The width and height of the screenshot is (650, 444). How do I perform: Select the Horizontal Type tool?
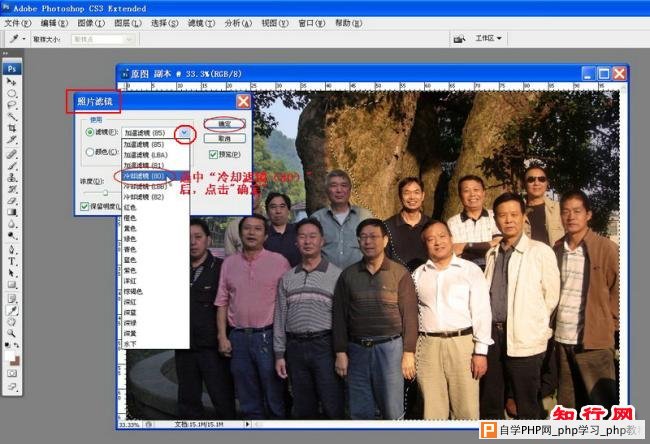click(x=12, y=261)
